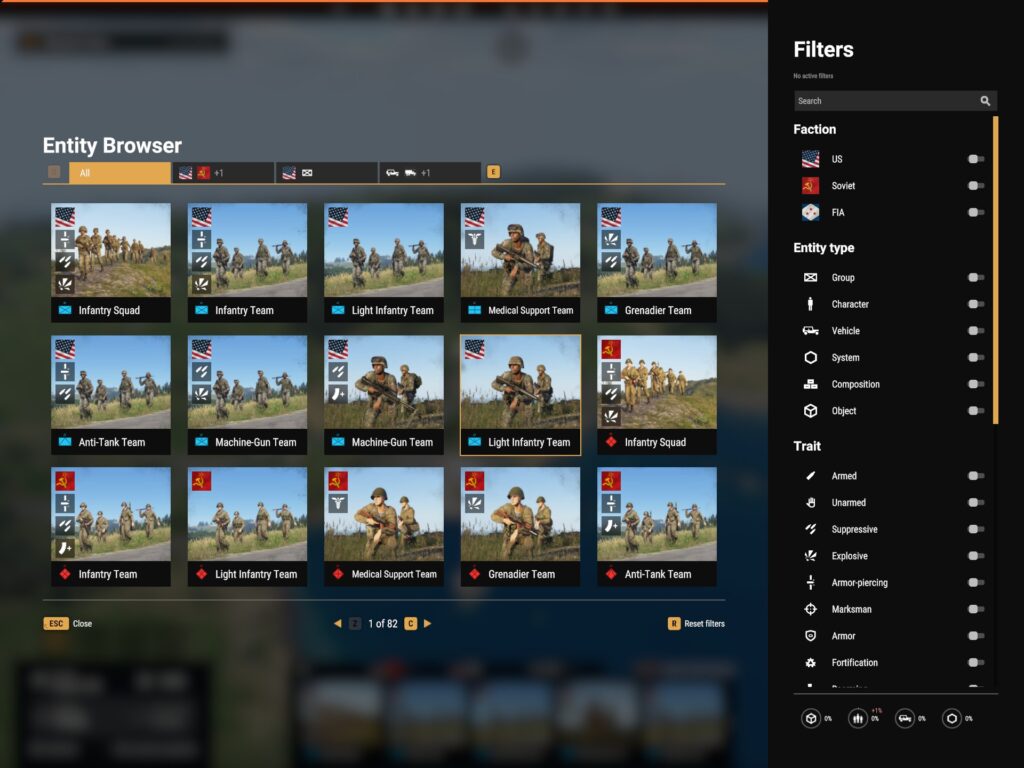Enable the US faction filter toggle
This screenshot has height=768, width=1024.
point(975,159)
